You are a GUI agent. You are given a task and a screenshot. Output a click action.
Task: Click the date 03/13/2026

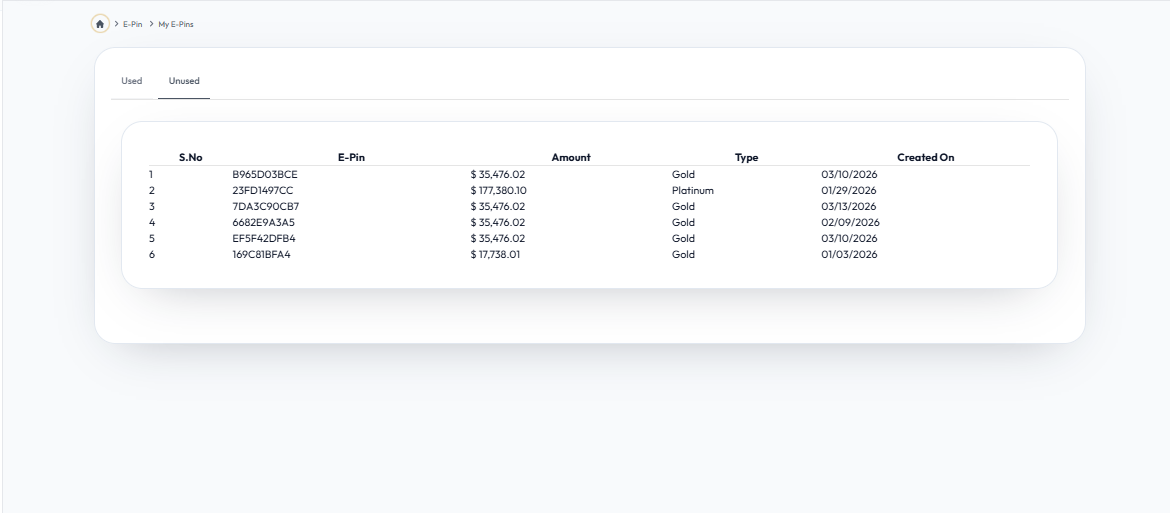point(849,207)
